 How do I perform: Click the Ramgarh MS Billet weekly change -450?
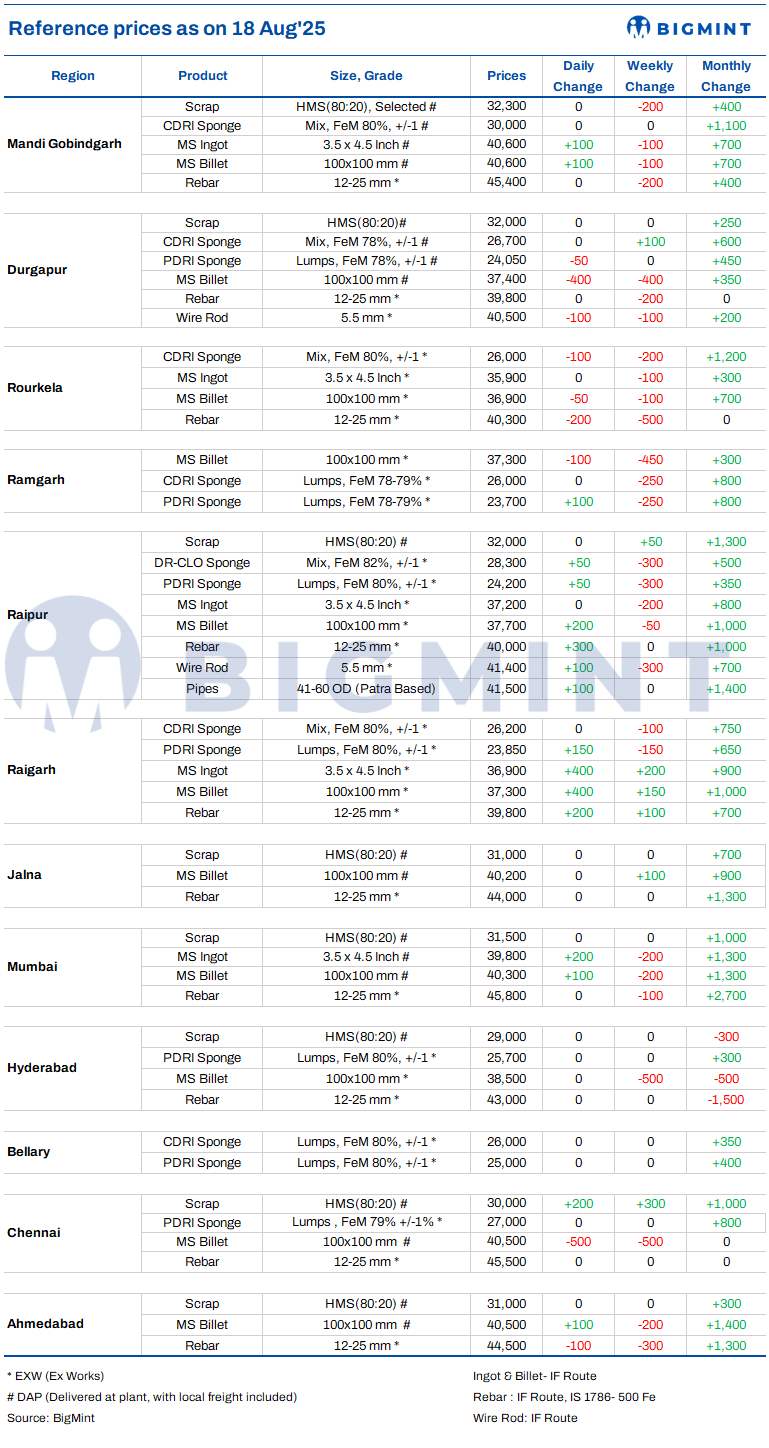pos(650,460)
